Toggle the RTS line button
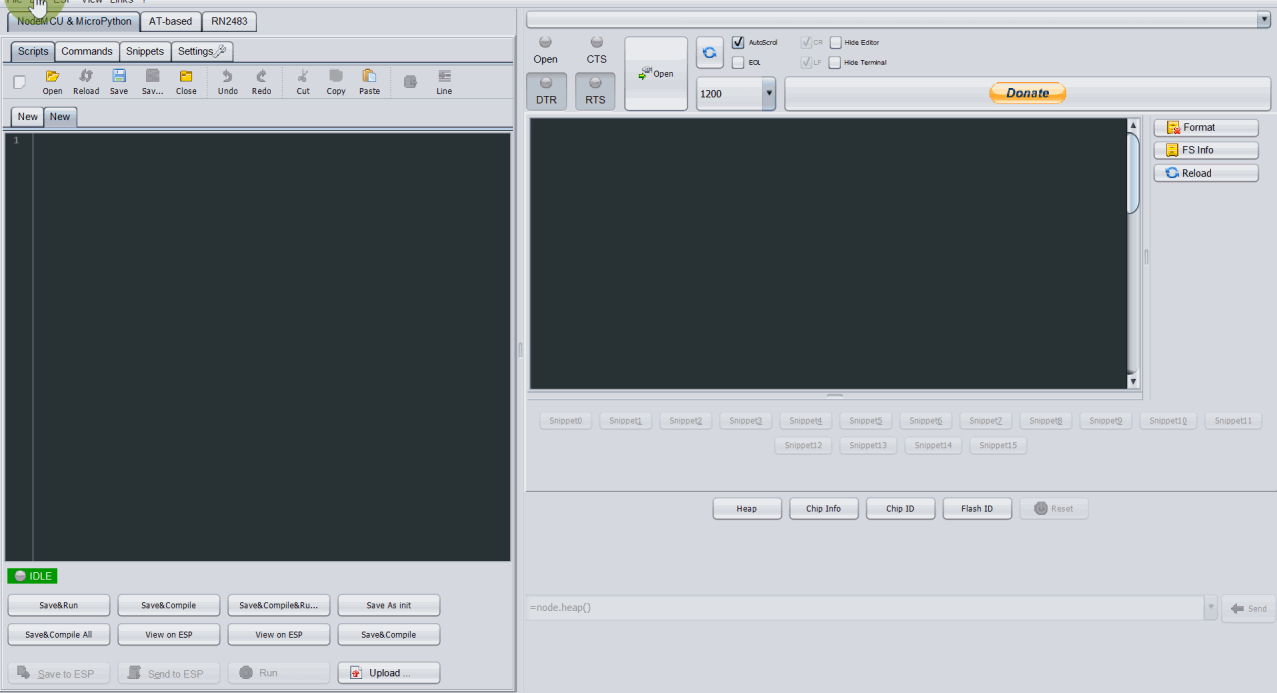This screenshot has width=1277, height=693. tap(596, 92)
